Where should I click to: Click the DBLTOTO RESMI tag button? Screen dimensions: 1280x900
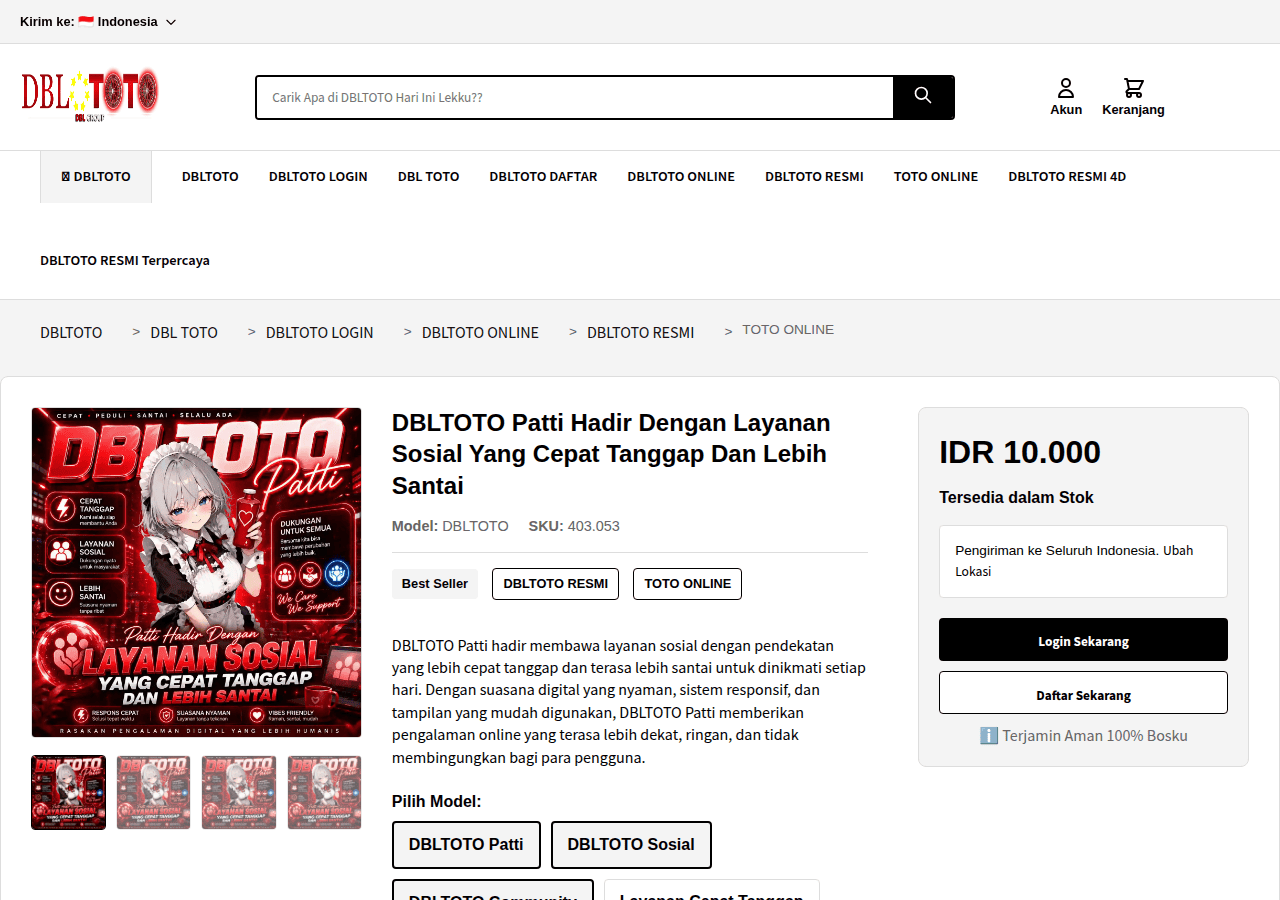(x=555, y=584)
